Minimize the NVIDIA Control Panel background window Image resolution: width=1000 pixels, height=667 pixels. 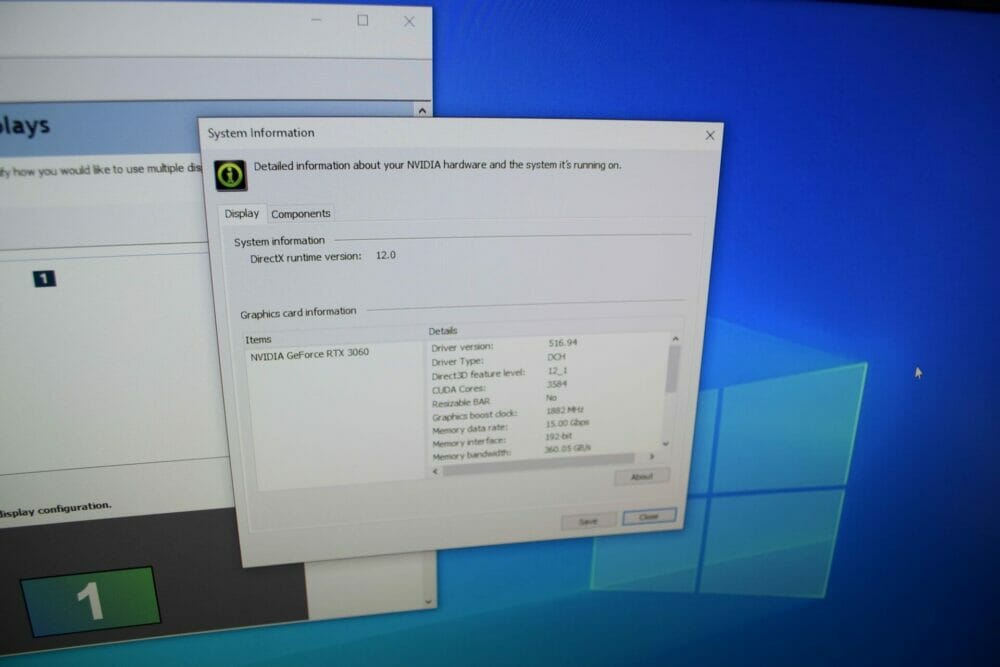[316, 20]
